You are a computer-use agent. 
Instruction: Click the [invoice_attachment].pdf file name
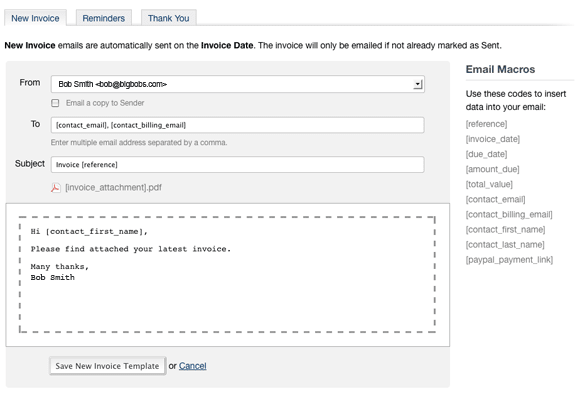point(114,187)
